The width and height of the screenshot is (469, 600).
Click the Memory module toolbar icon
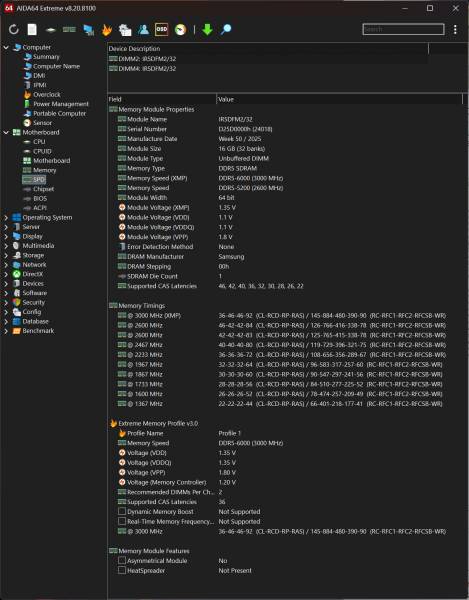69,29
